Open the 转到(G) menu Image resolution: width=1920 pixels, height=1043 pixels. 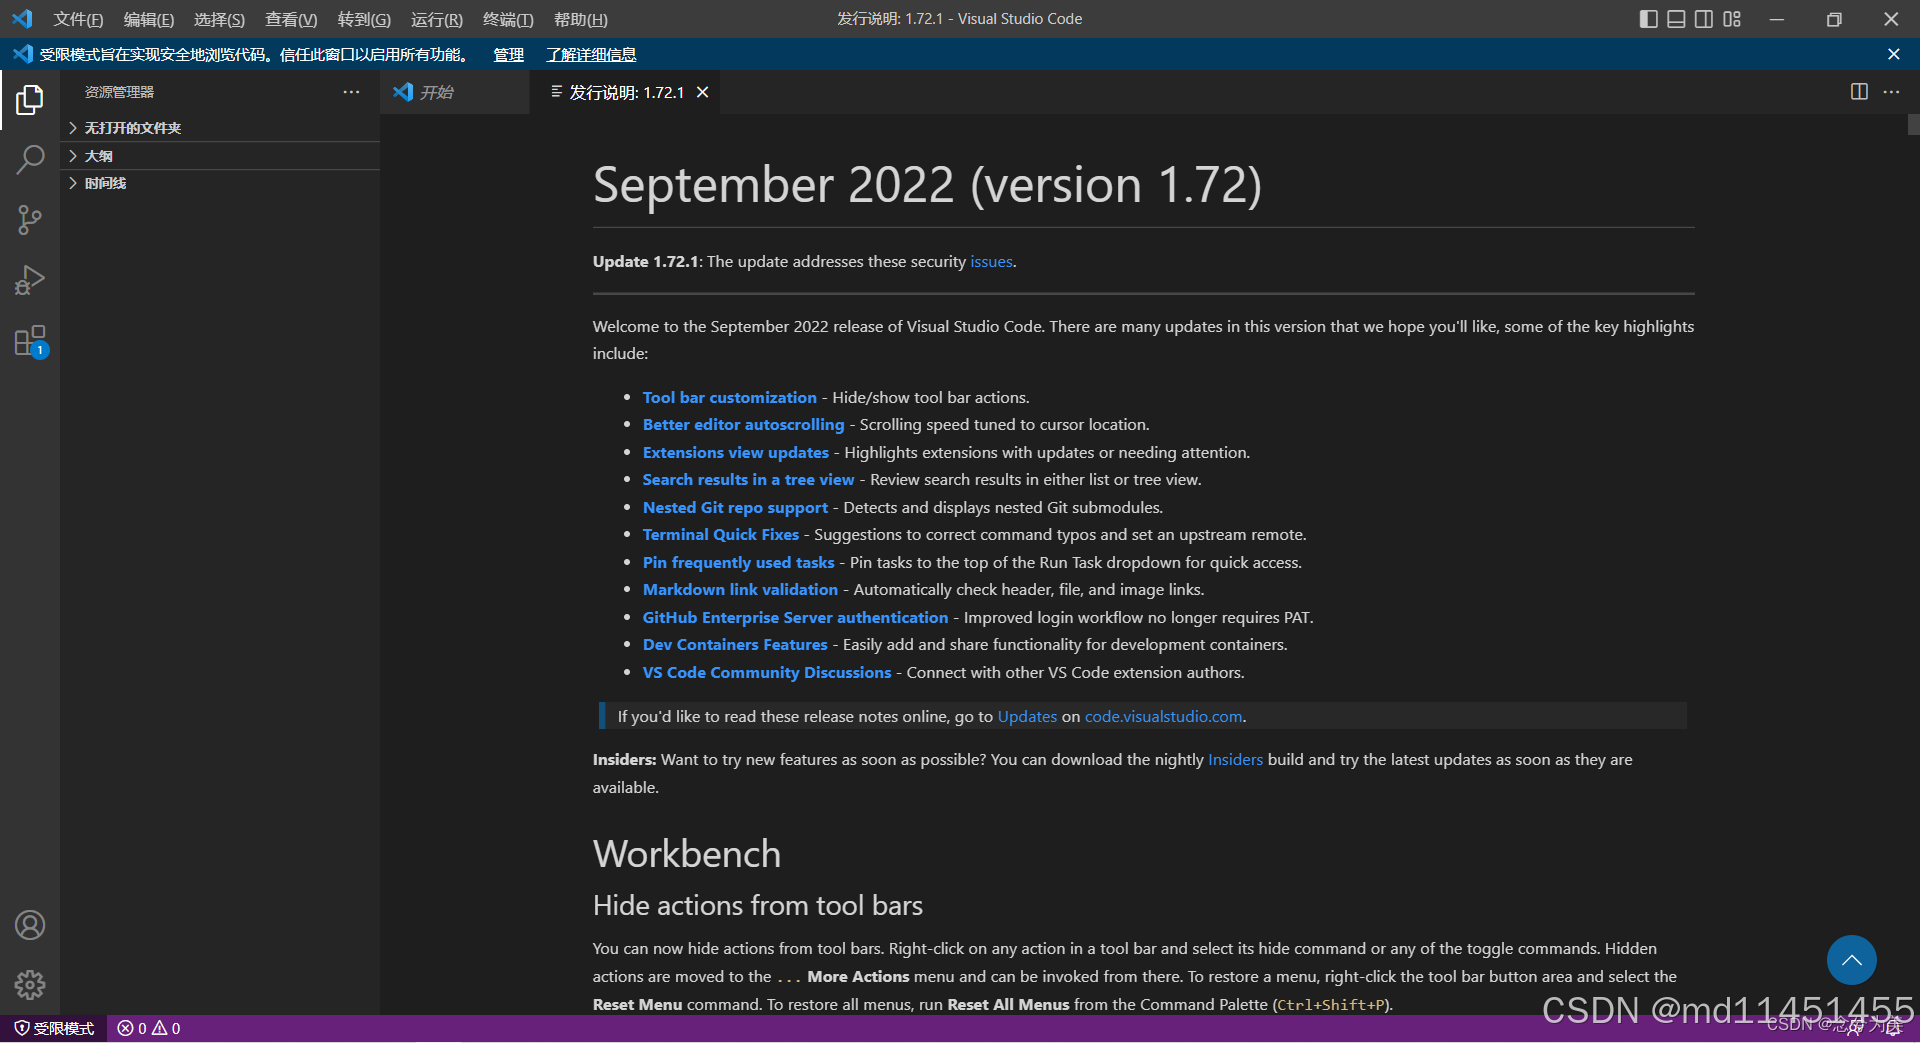[x=364, y=19]
